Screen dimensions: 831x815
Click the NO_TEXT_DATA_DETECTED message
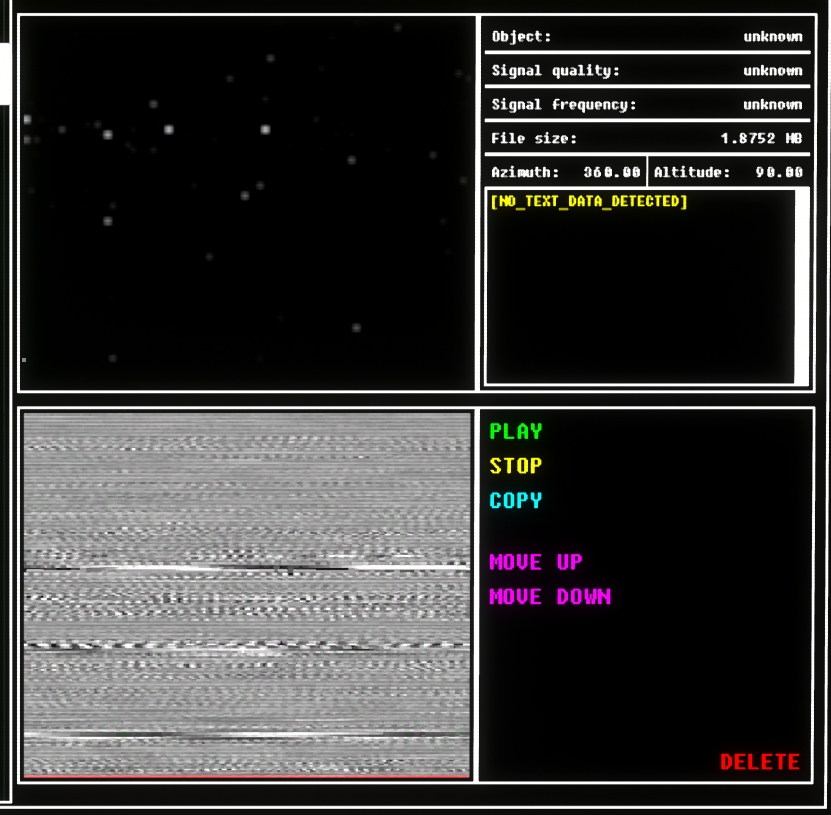[589, 202]
